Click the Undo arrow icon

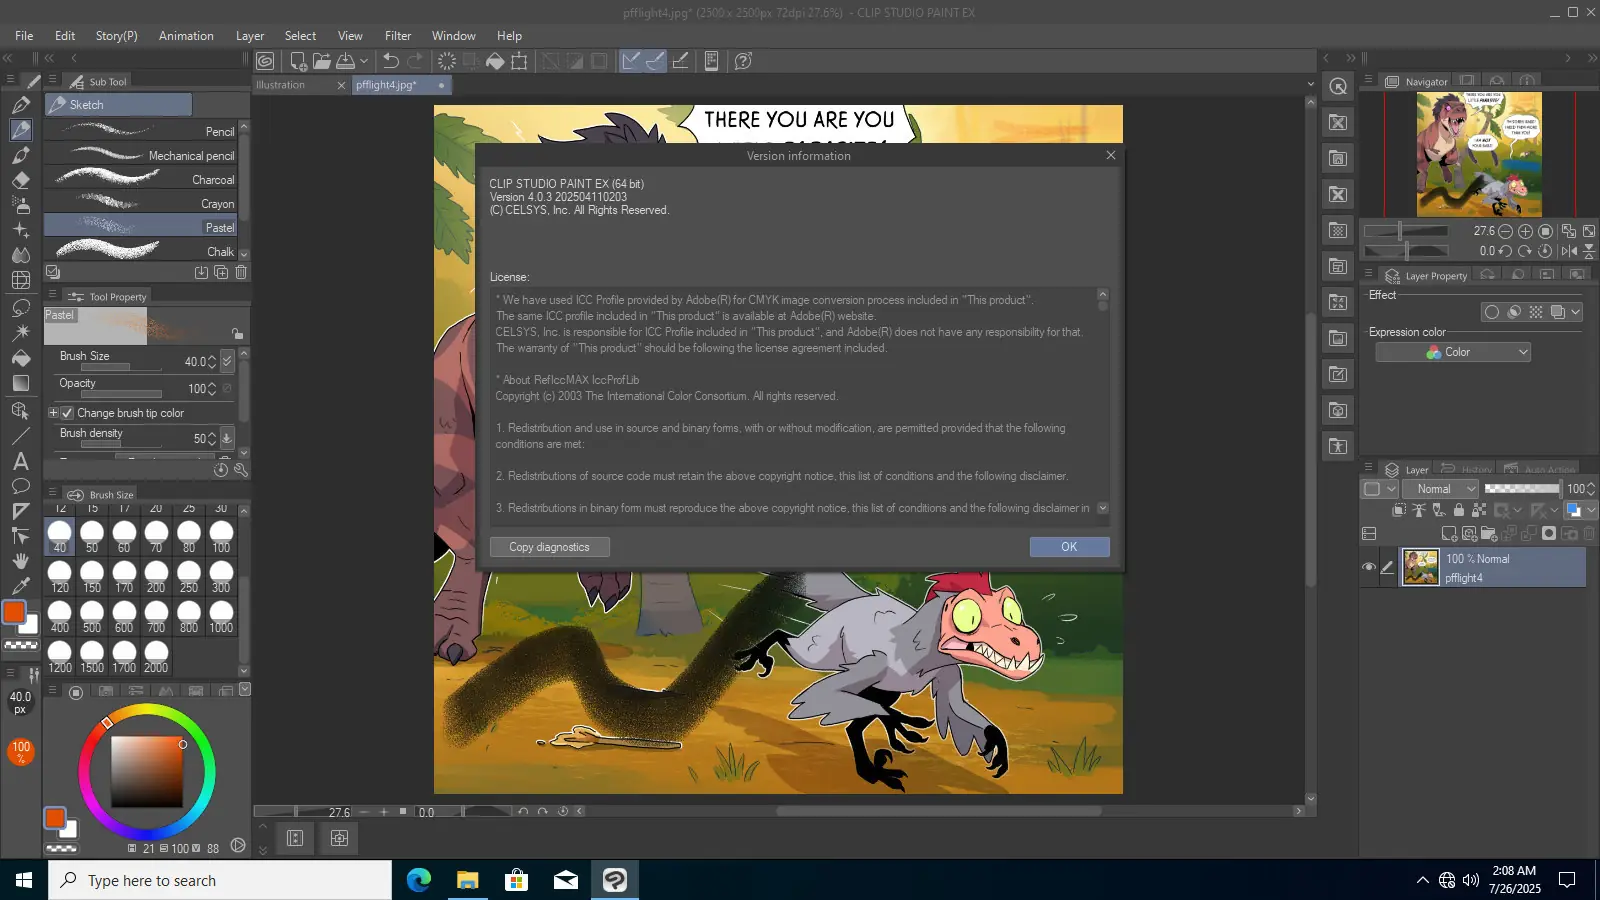coord(391,61)
